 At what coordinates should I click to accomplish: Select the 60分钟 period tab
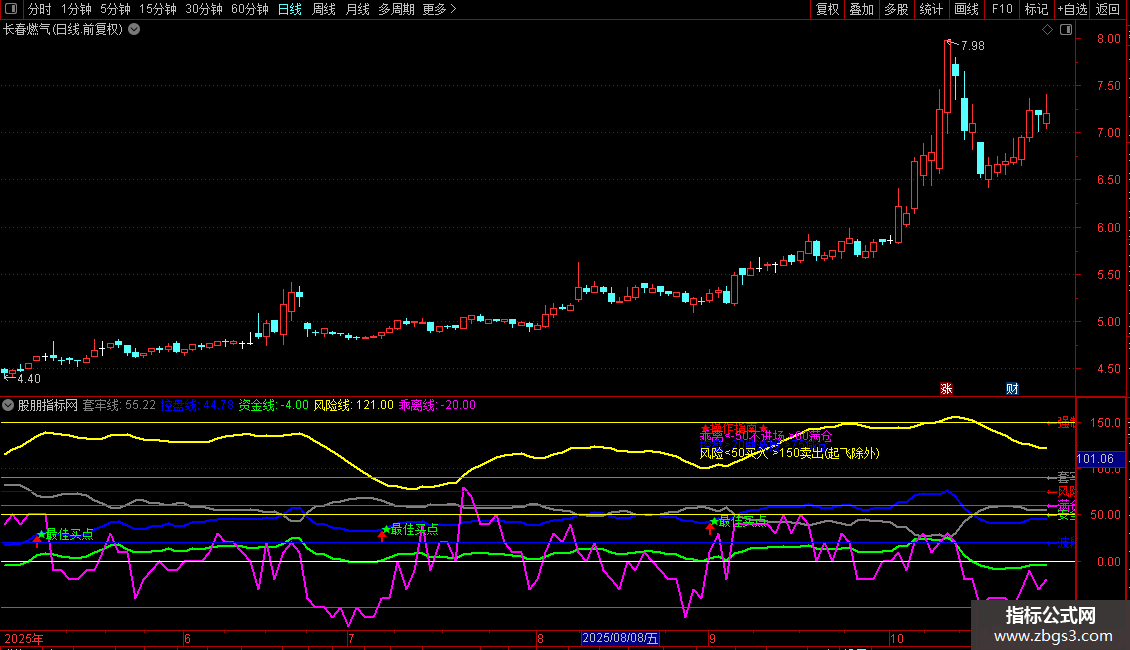(x=250, y=10)
